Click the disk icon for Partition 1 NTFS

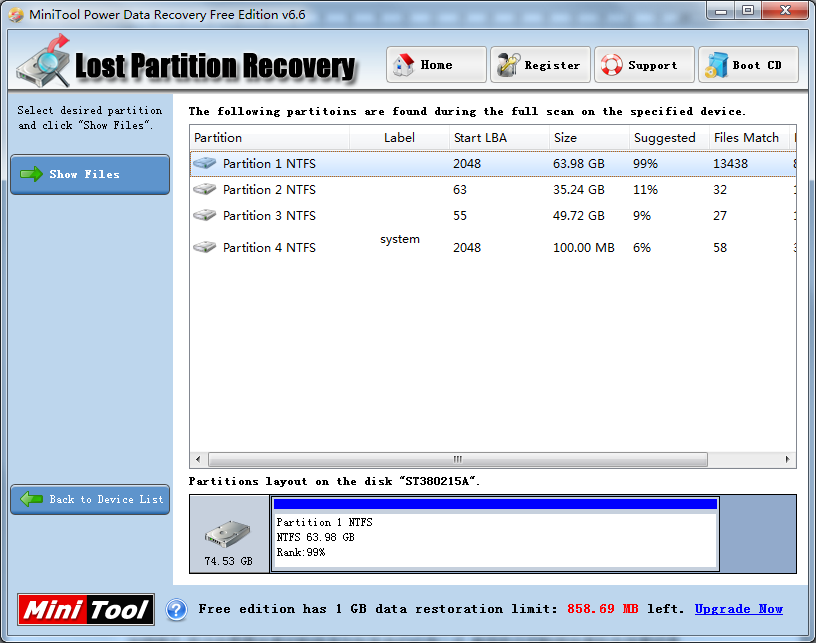point(205,163)
